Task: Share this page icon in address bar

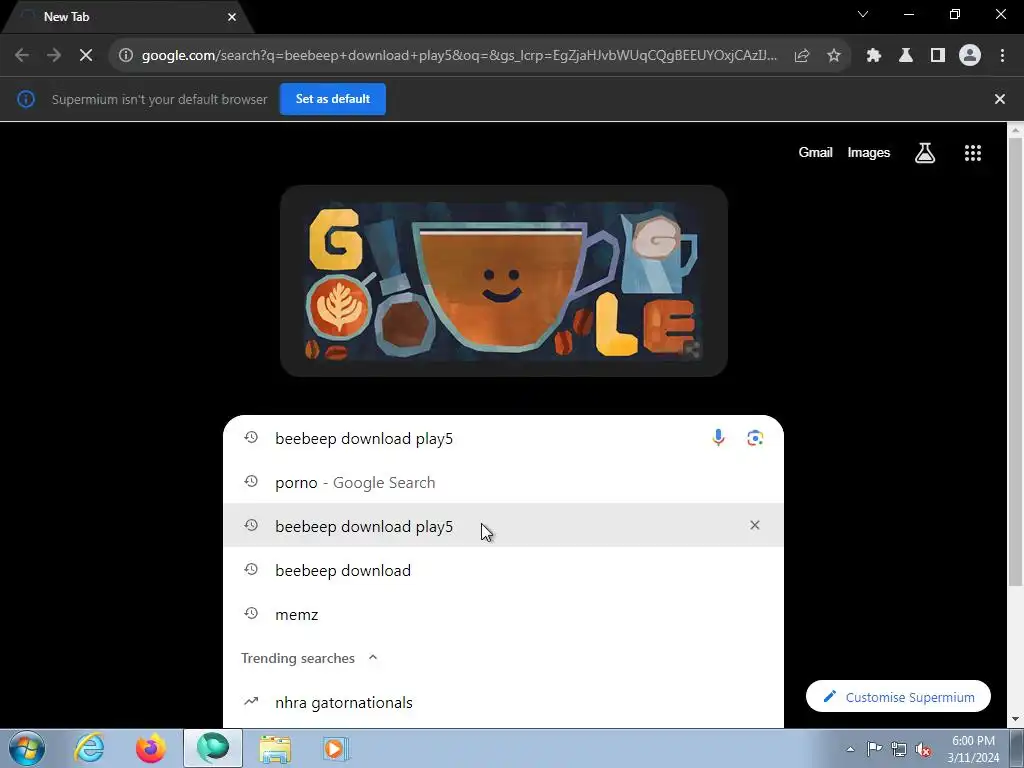Action: (802, 56)
